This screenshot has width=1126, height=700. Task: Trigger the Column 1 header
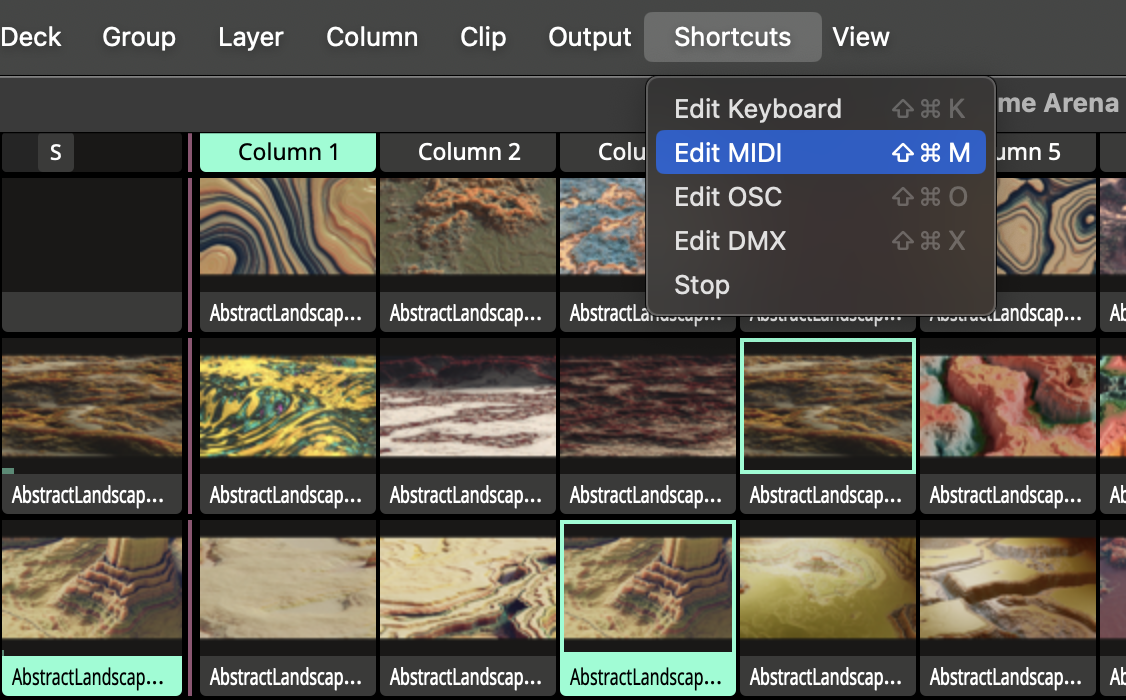(288, 153)
